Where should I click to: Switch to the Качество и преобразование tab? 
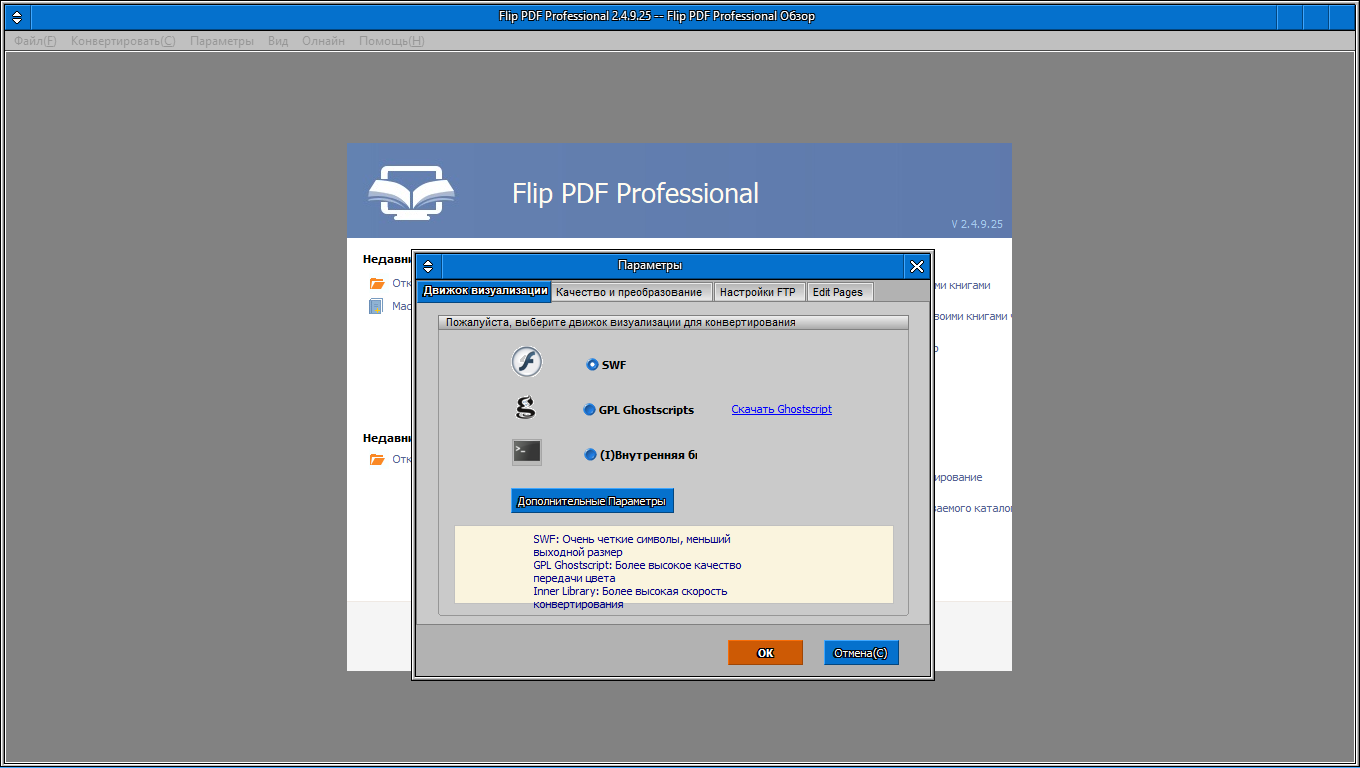click(629, 292)
